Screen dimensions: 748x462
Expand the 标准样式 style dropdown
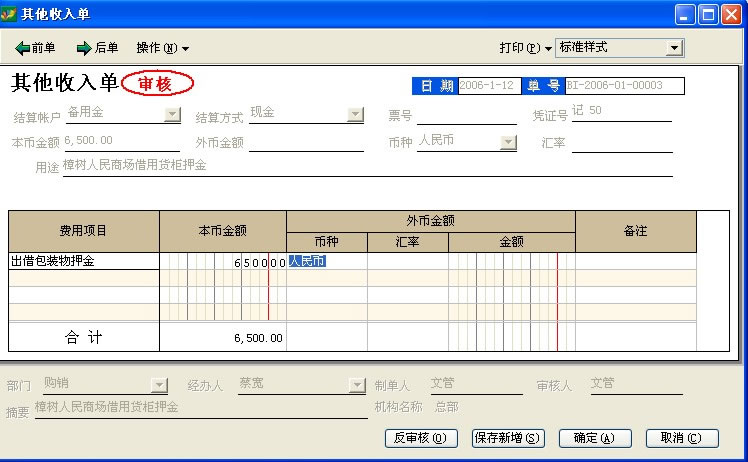(x=674, y=48)
